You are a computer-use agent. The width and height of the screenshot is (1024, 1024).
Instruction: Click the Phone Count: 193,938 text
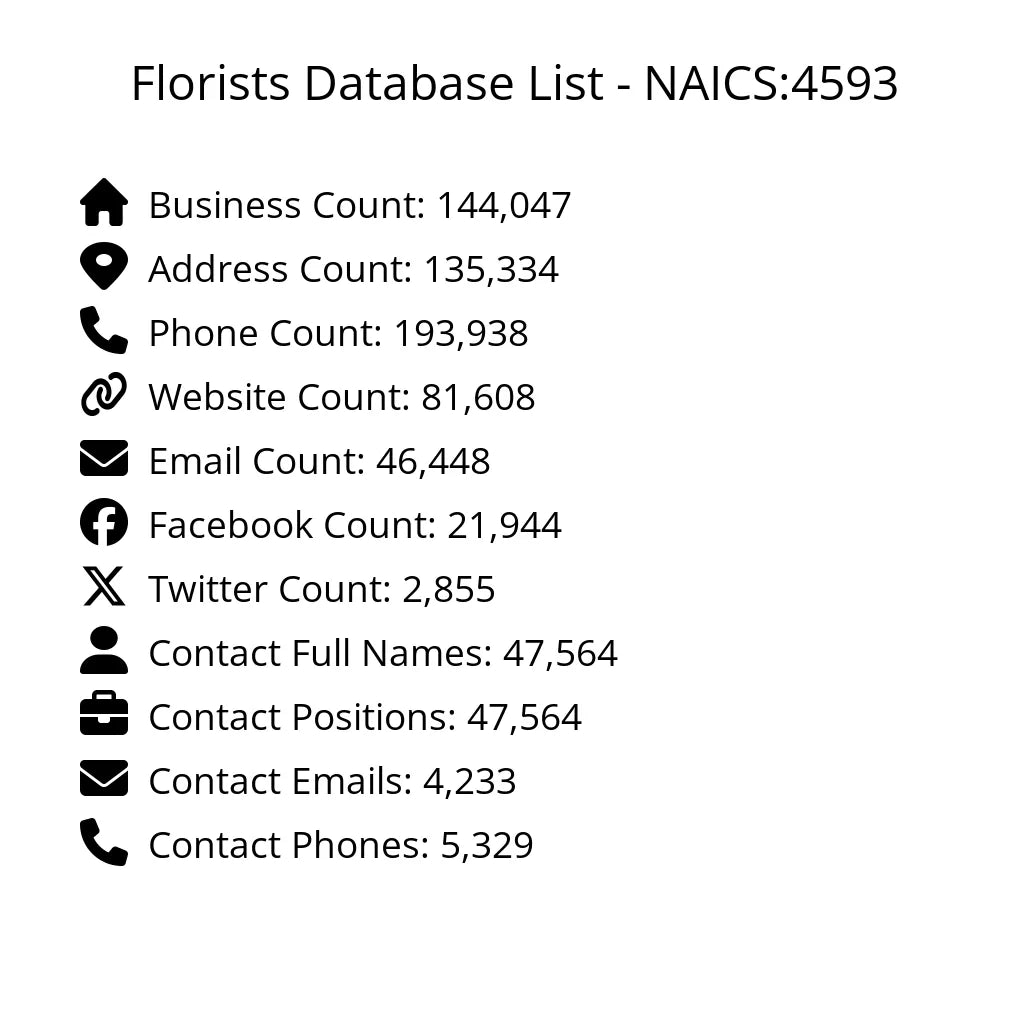coord(338,334)
